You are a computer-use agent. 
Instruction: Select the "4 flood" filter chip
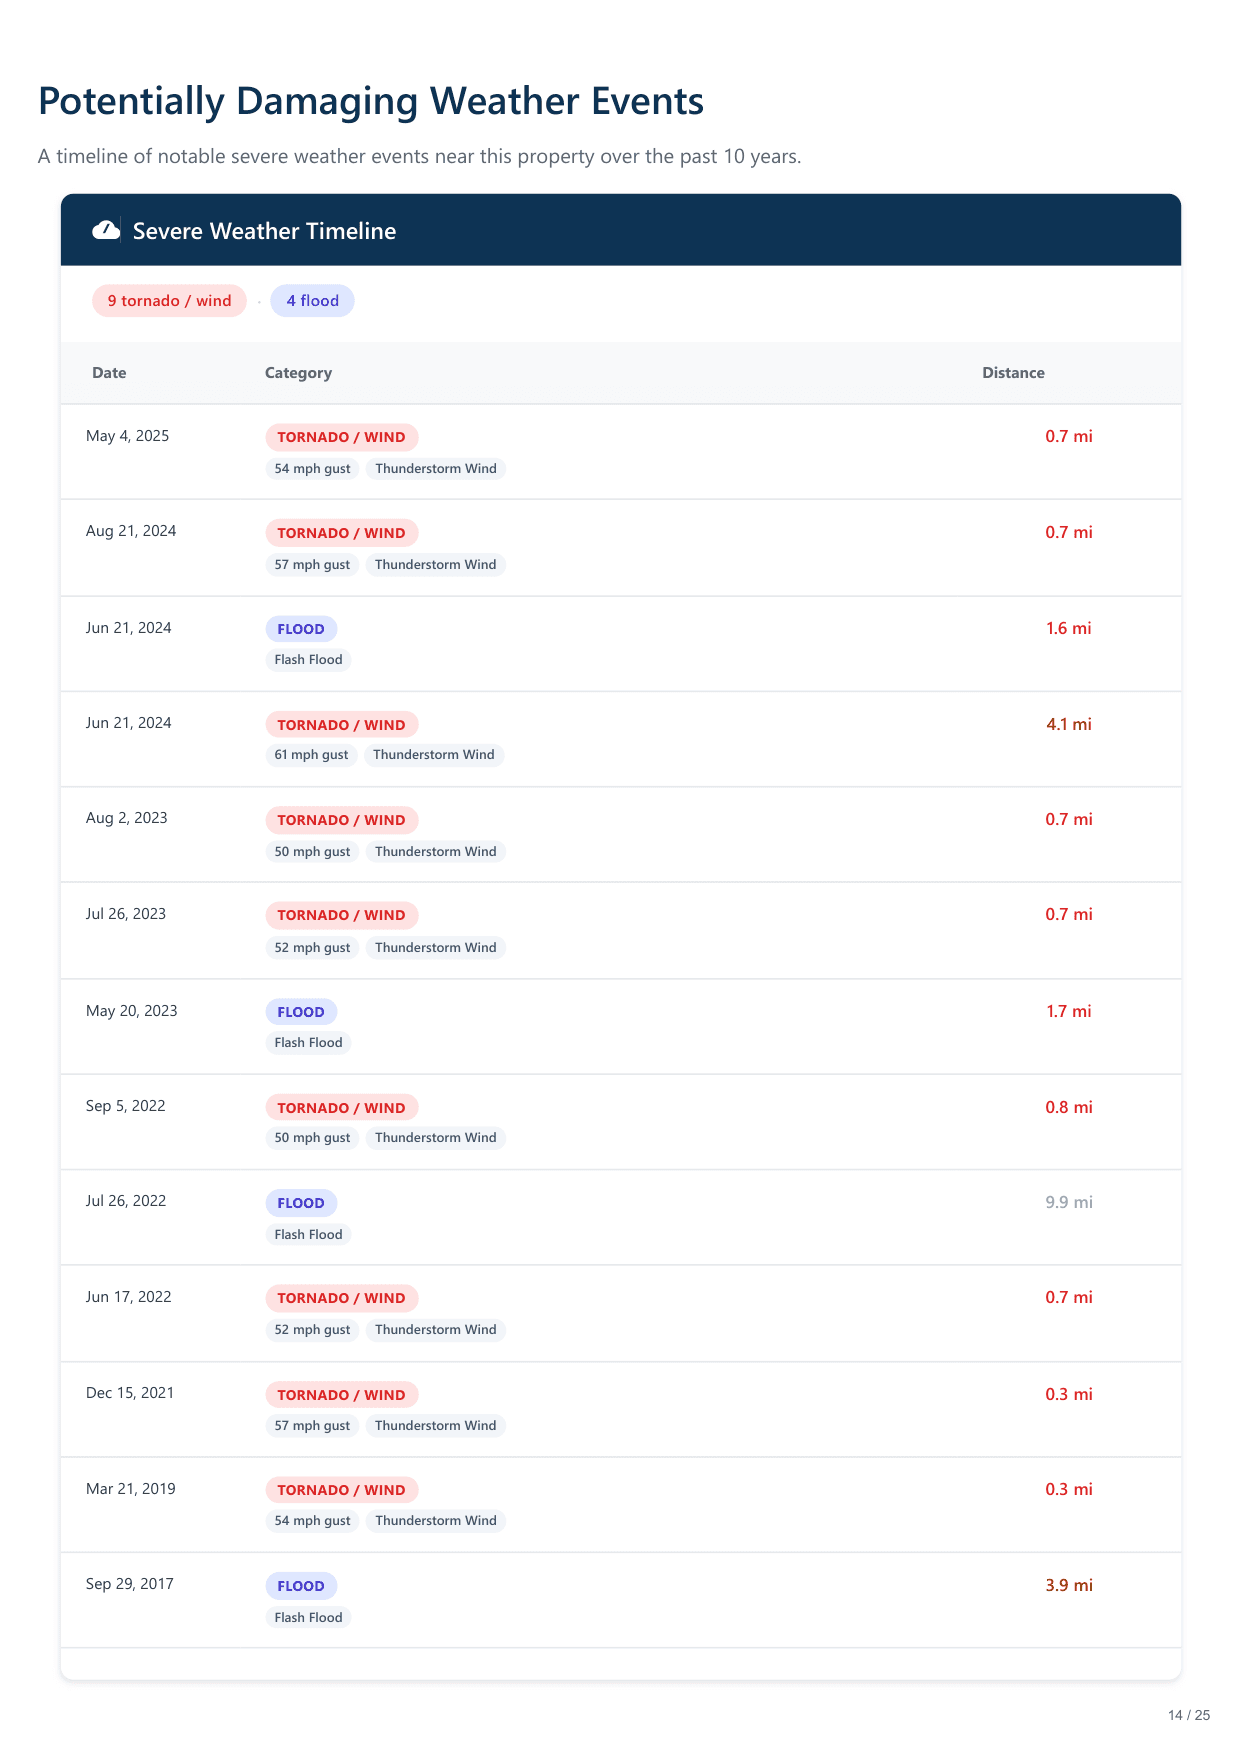[x=312, y=301]
